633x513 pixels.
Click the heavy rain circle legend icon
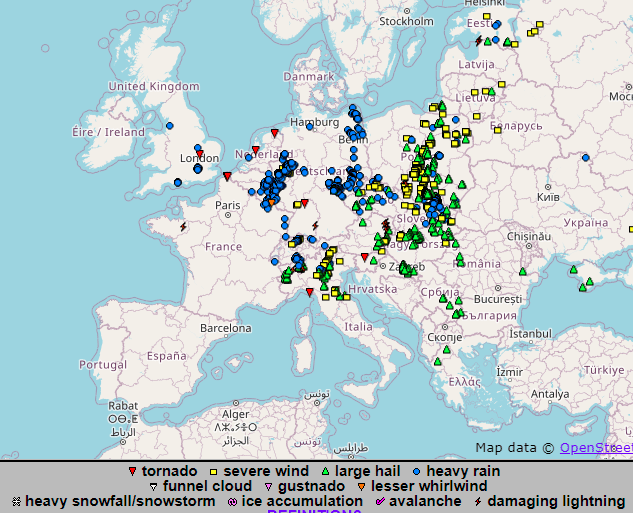pyautogui.click(x=417, y=471)
